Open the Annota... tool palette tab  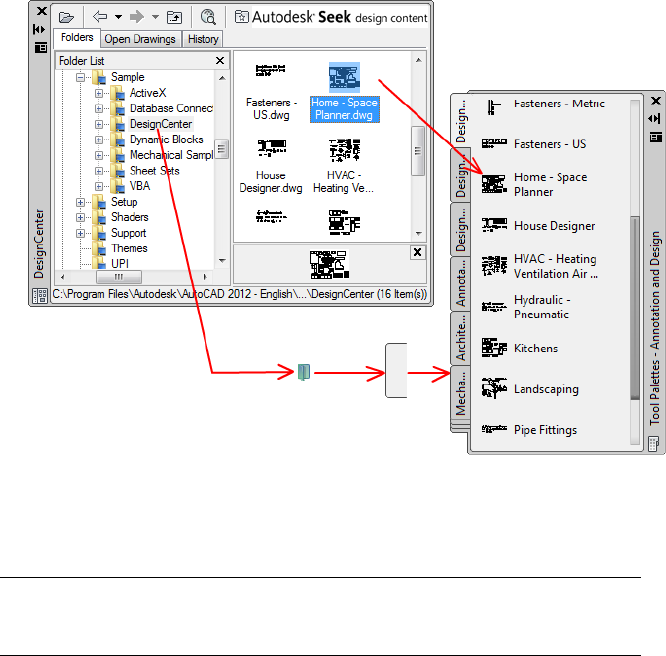click(x=461, y=284)
